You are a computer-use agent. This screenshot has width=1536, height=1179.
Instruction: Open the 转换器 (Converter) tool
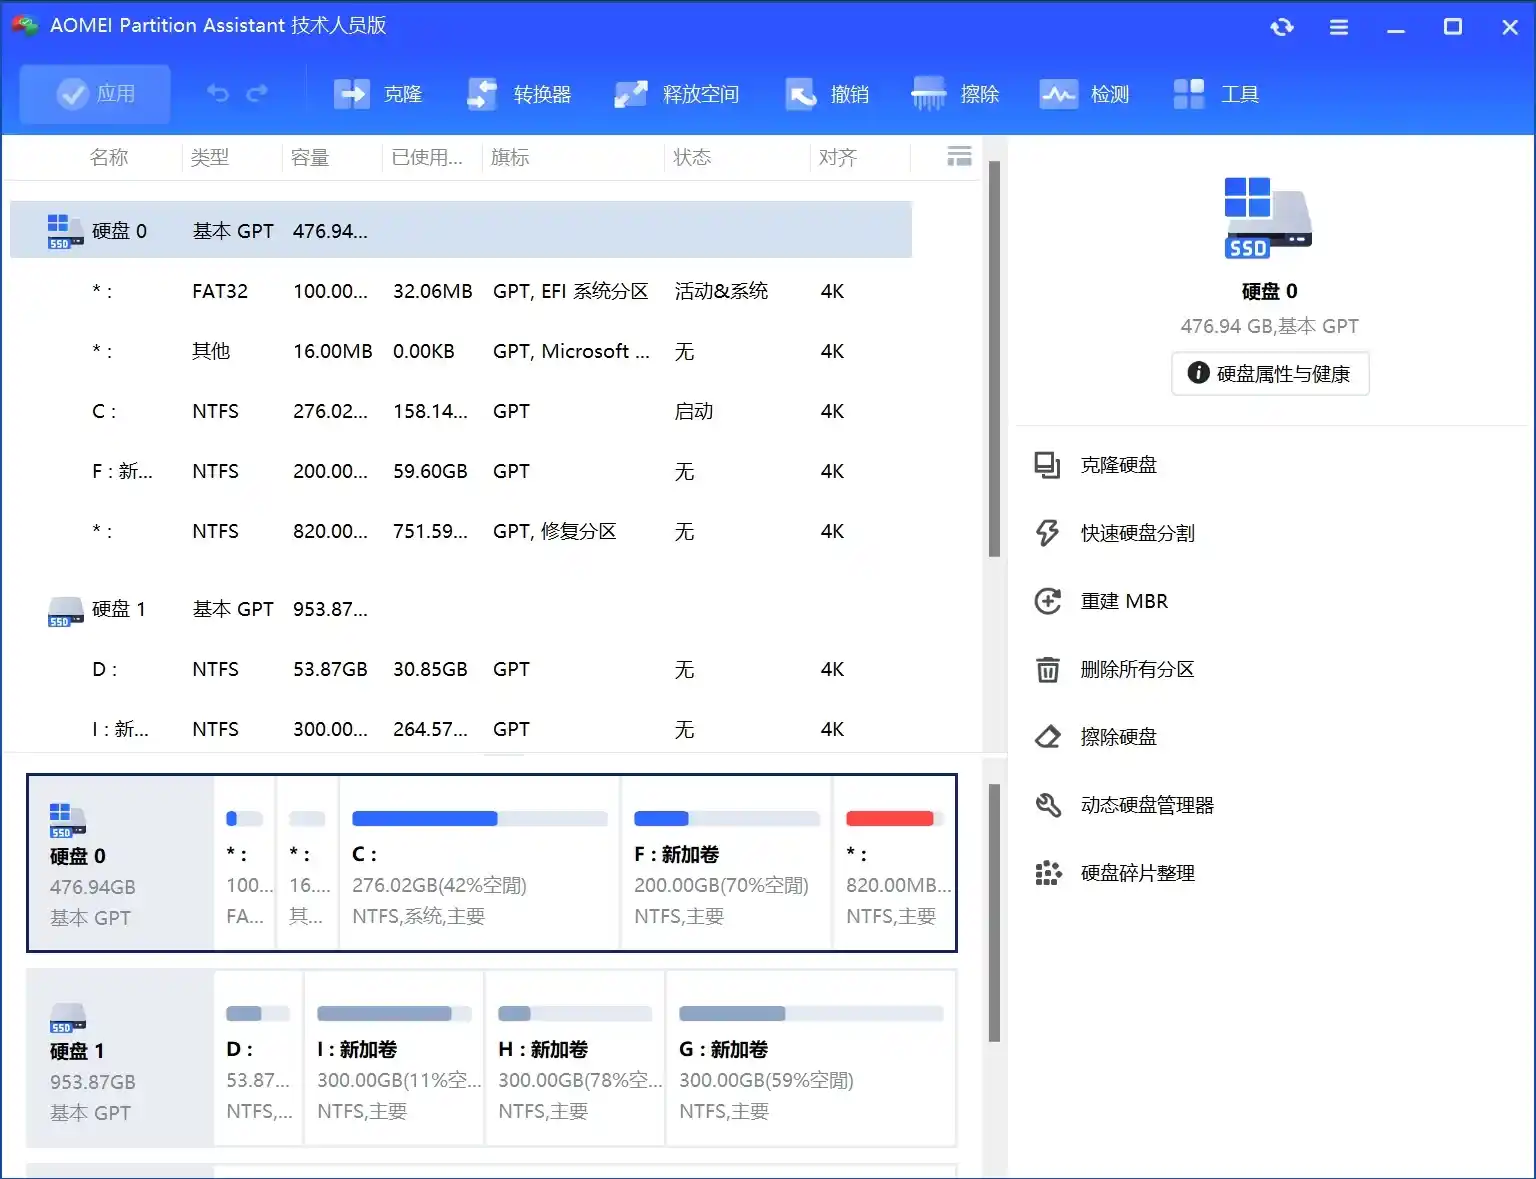(x=518, y=93)
